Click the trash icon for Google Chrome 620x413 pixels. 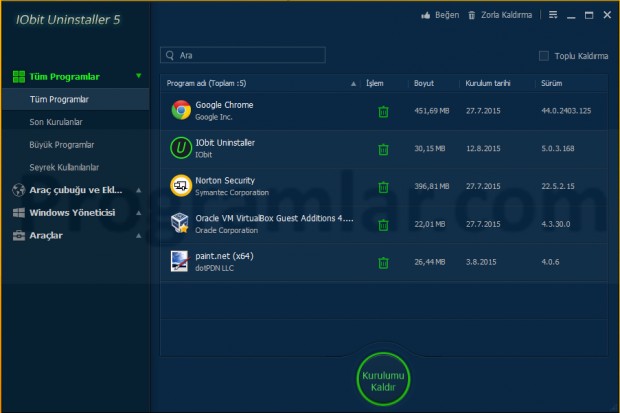tap(383, 112)
